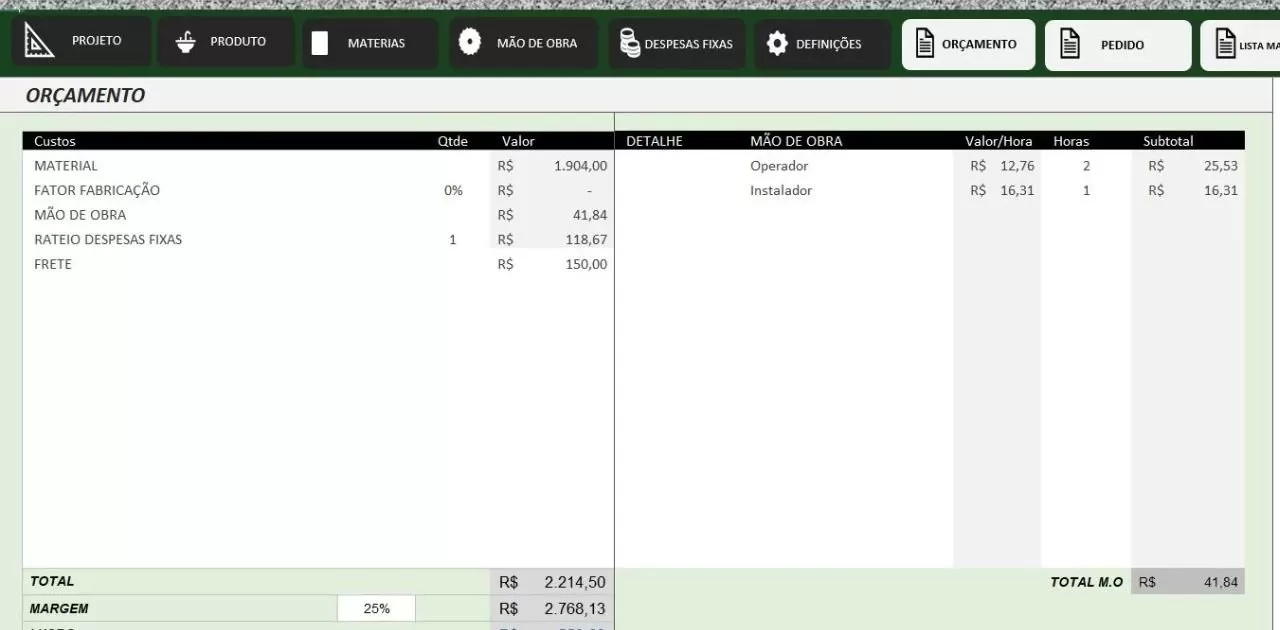The height and width of the screenshot is (630, 1280).
Task: Select the material value 1.904,00
Action: click(580, 166)
